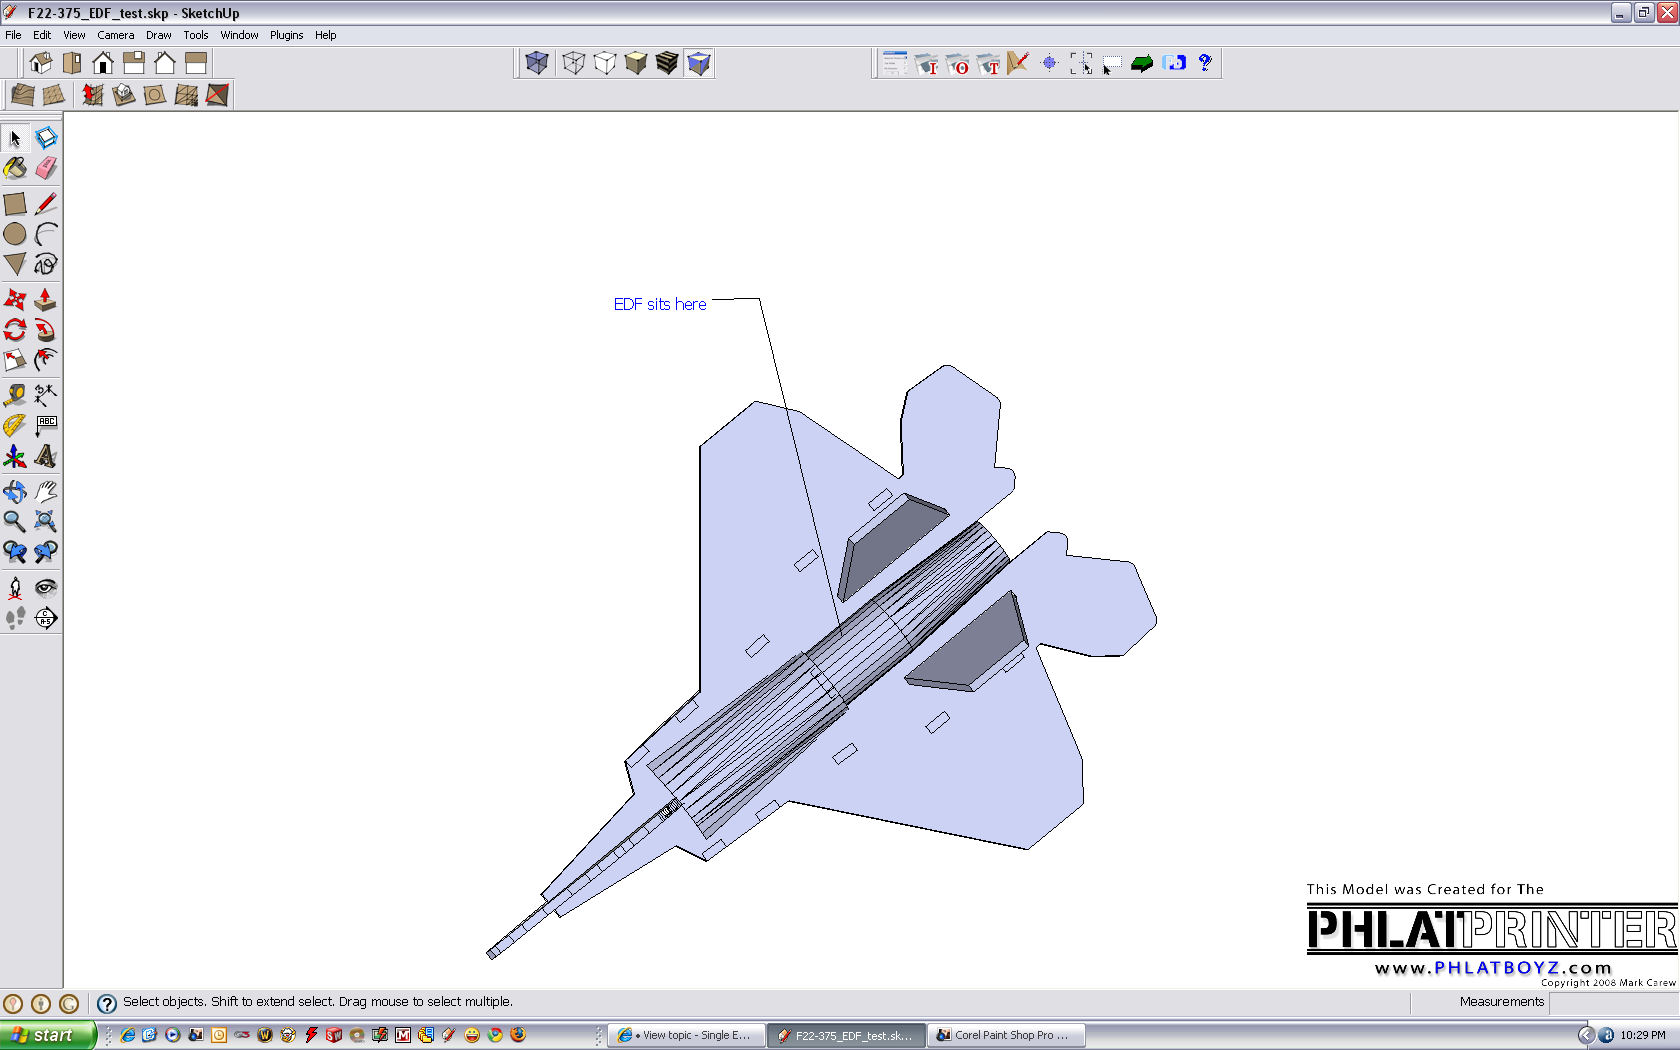This screenshot has width=1680, height=1050.
Task: Switch to Wireframe face style
Action: tap(573, 63)
